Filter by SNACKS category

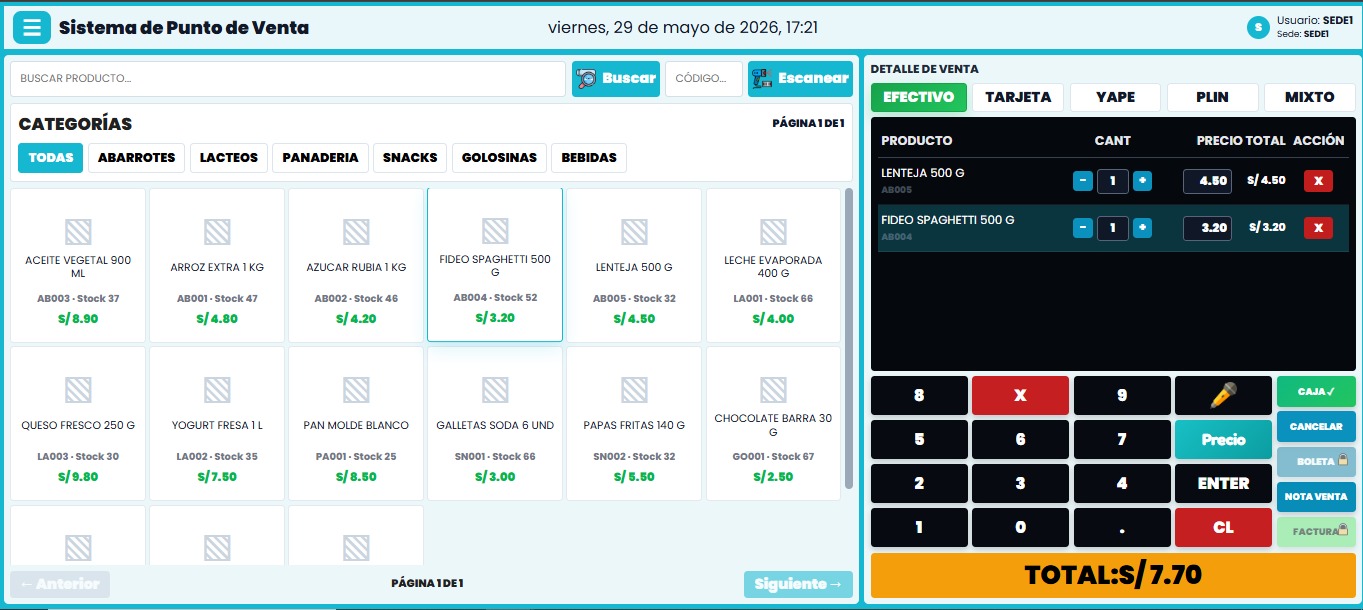click(410, 157)
